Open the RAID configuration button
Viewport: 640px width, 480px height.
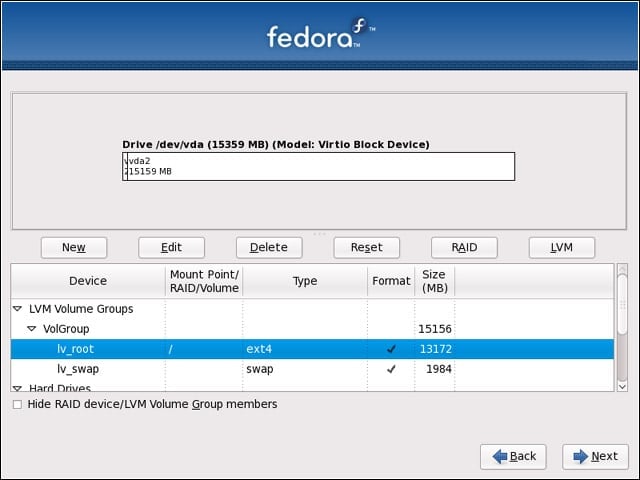464,247
